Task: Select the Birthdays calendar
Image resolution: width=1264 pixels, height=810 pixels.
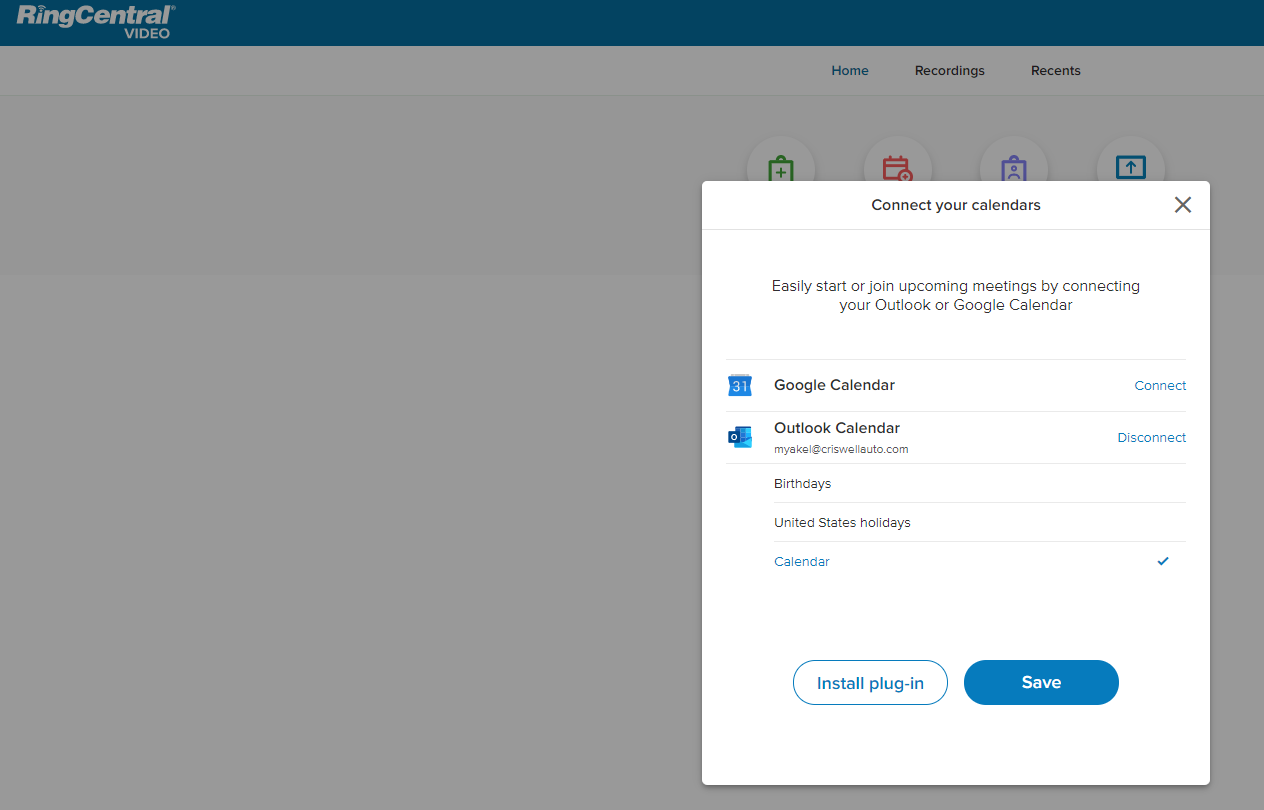Action: tap(980, 483)
